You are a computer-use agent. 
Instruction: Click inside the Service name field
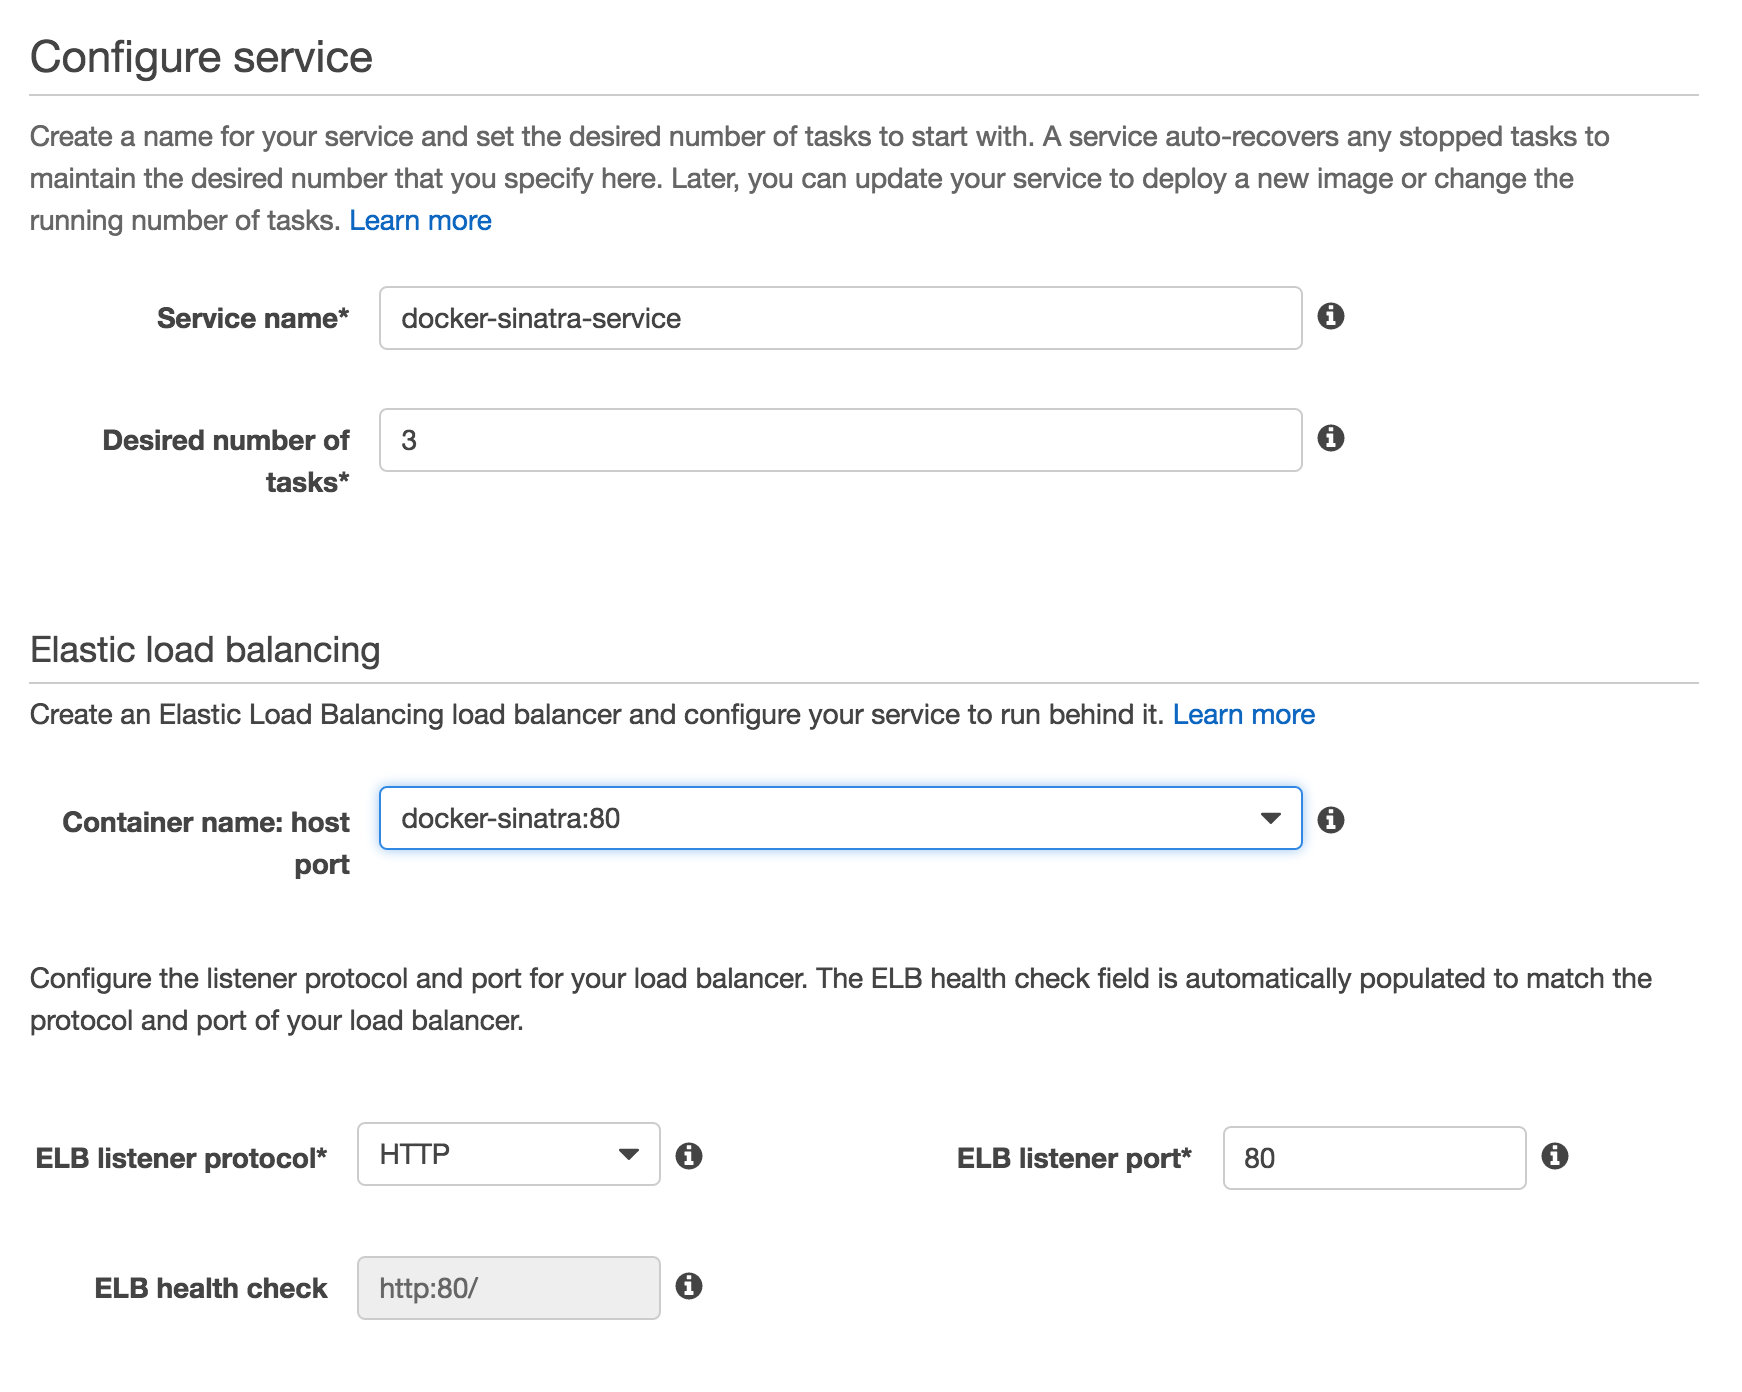tap(840, 318)
